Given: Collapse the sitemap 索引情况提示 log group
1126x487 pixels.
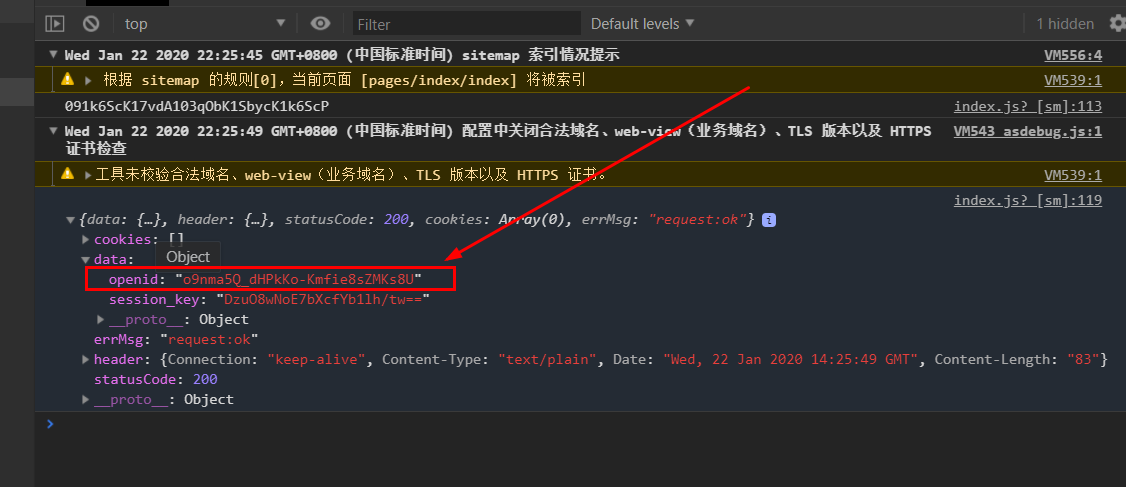Looking at the screenshot, I should point(52,55).
